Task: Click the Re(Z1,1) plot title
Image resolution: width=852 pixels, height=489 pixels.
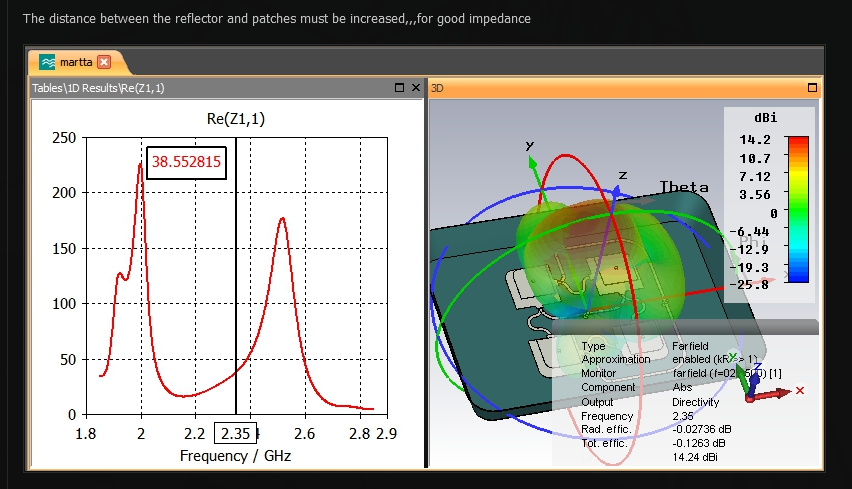Action: pyautogui.click(x=236, y=118)
